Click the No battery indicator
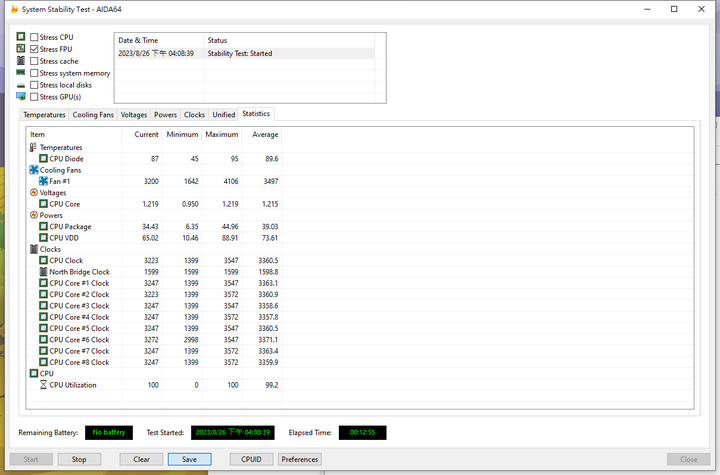720x475 pixels. pos(109,432)
